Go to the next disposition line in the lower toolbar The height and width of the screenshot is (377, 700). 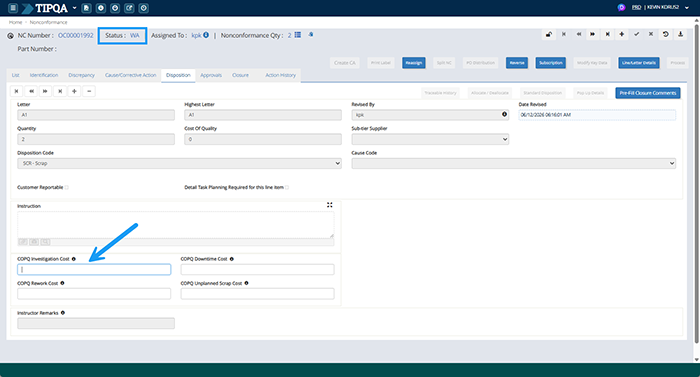46,91
